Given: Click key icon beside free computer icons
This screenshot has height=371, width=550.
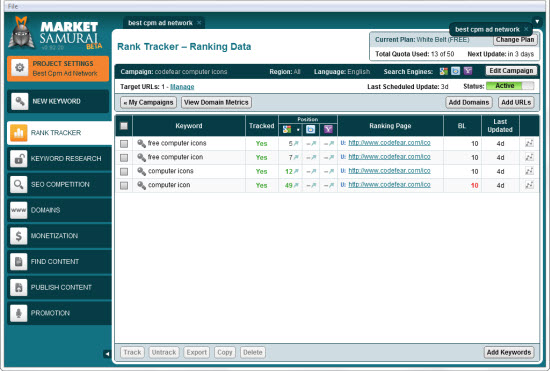Looking at the screenshot, I should (141, 143).
